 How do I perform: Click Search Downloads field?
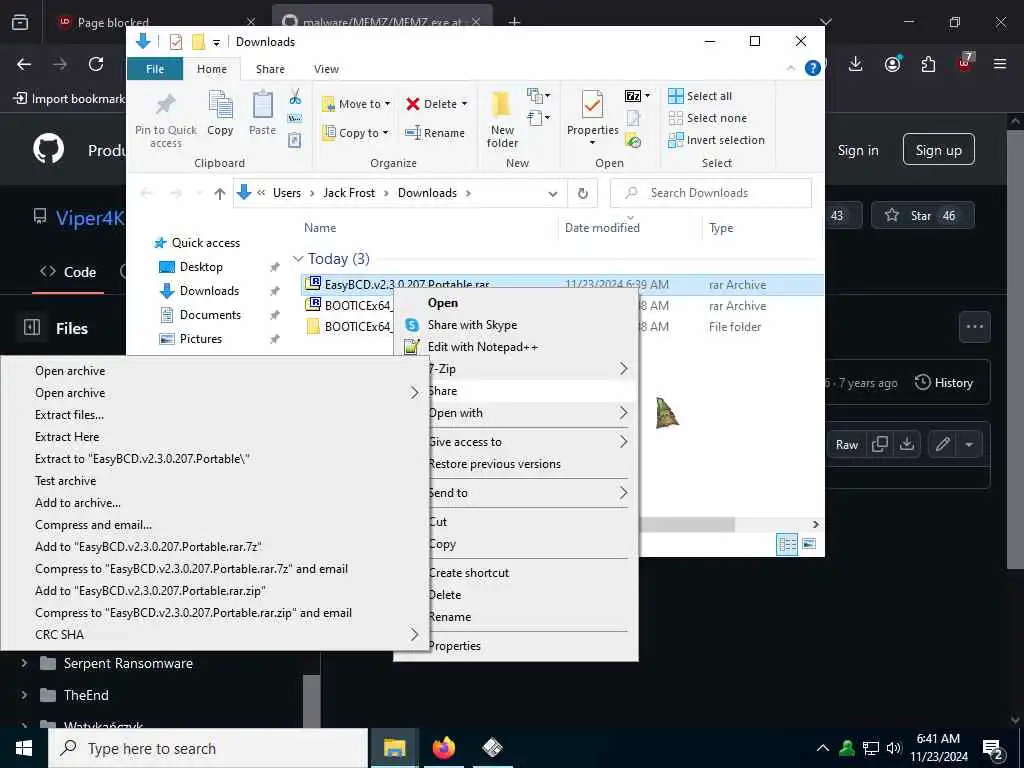point(711,193)
